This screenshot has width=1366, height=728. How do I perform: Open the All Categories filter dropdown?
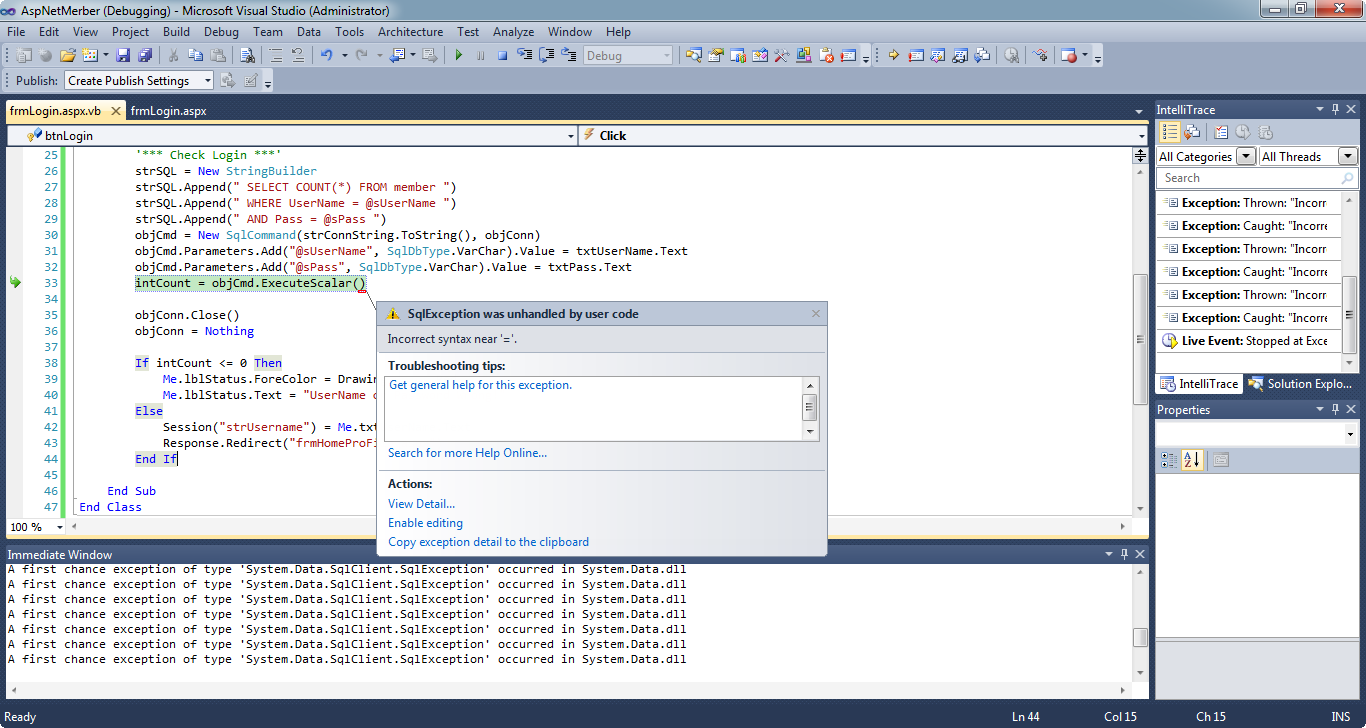click(x=1246, y=156)
